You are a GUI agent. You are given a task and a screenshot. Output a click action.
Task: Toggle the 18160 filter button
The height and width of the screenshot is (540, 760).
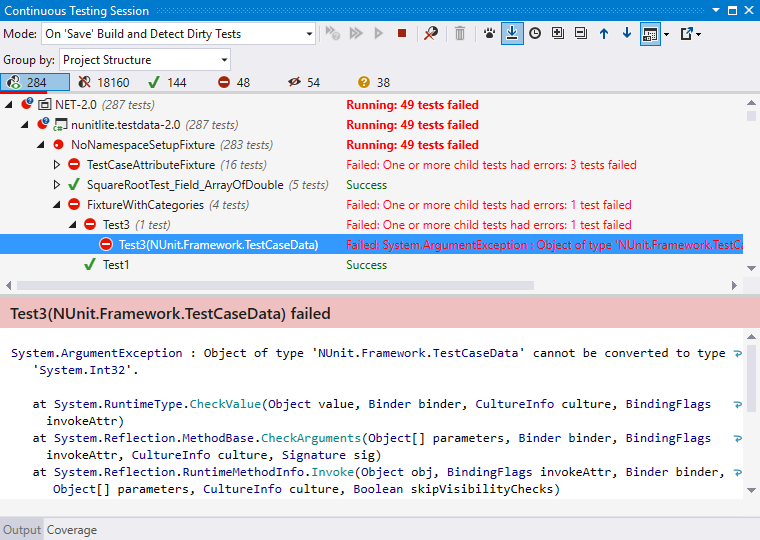tap(104, 82)
